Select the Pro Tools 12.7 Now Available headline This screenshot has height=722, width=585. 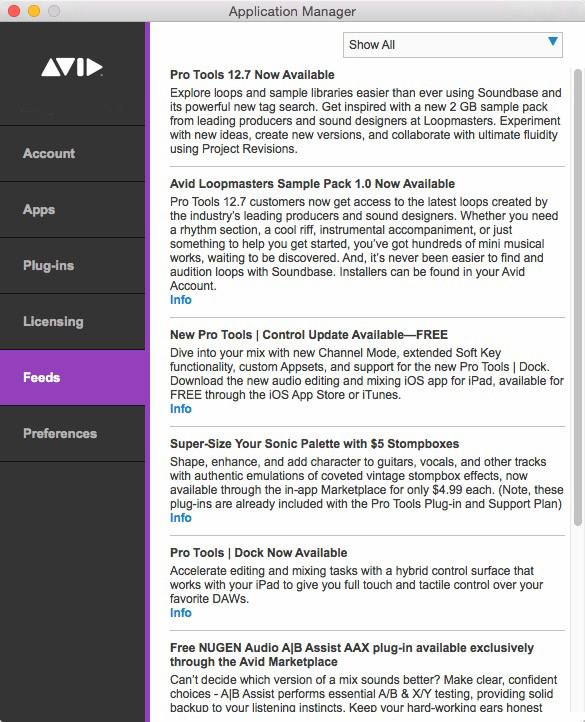[x=252, y=75]
